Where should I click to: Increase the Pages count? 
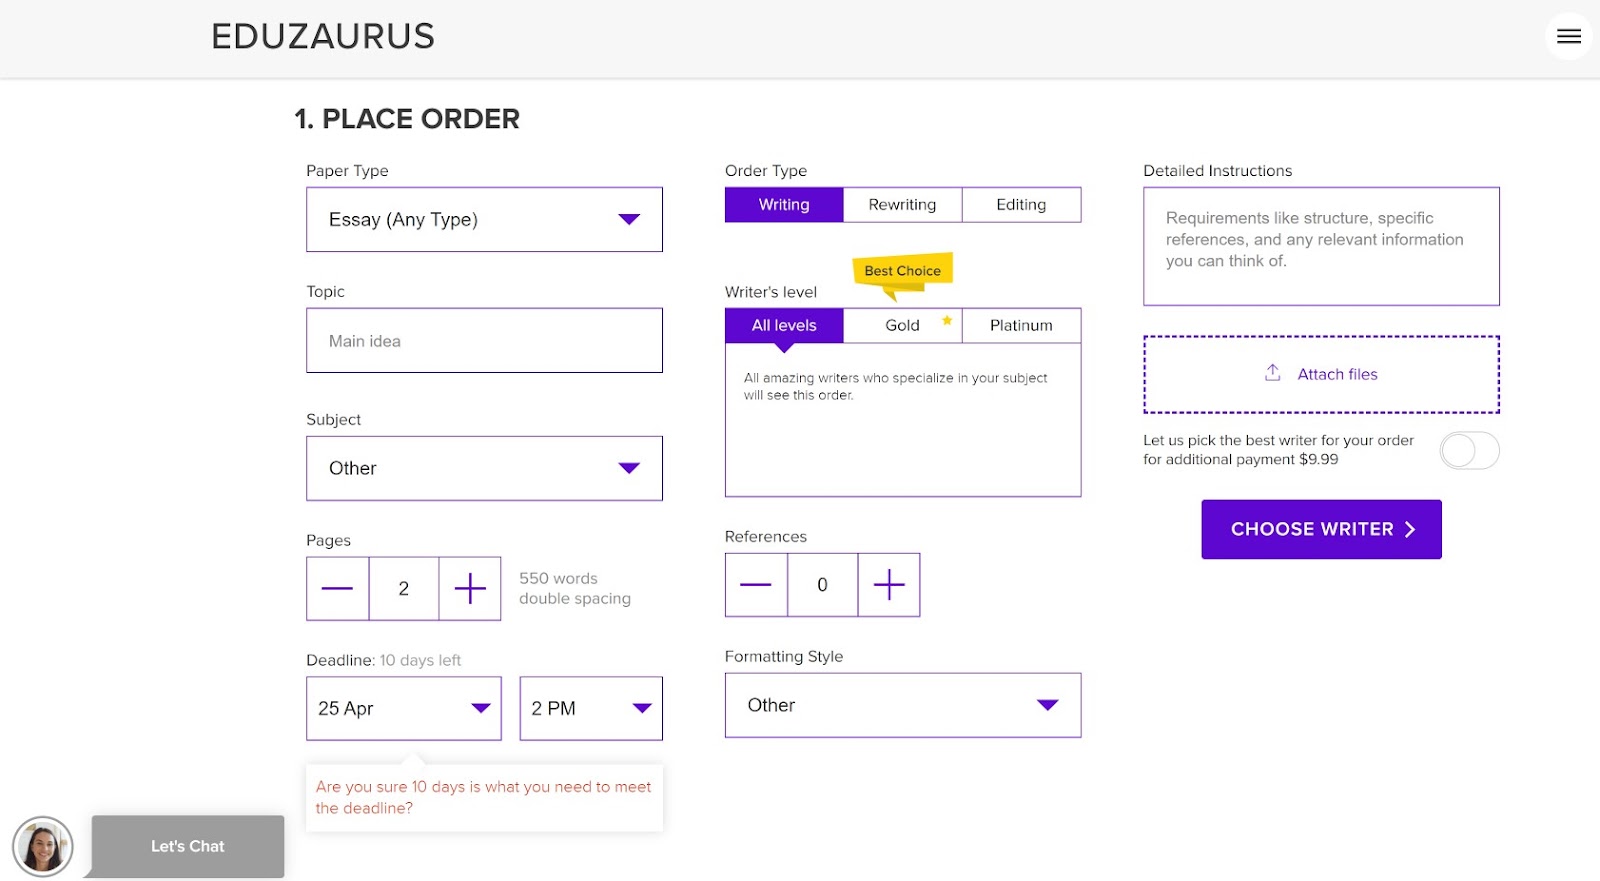[470, 589]
